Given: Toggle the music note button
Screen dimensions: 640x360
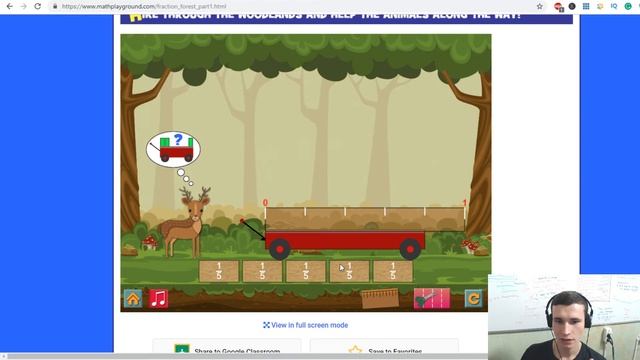Looking at the screenshot, I should (x=158, y=299).
